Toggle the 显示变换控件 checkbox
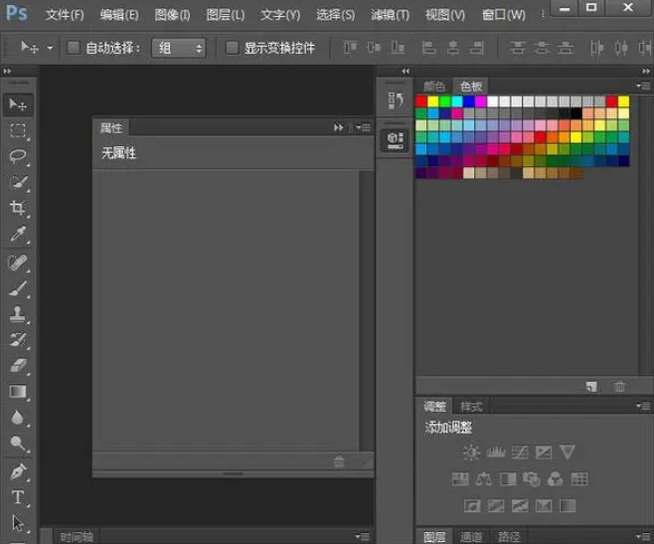This screenshot has height=544, width=654. click(x=232, y=48)
